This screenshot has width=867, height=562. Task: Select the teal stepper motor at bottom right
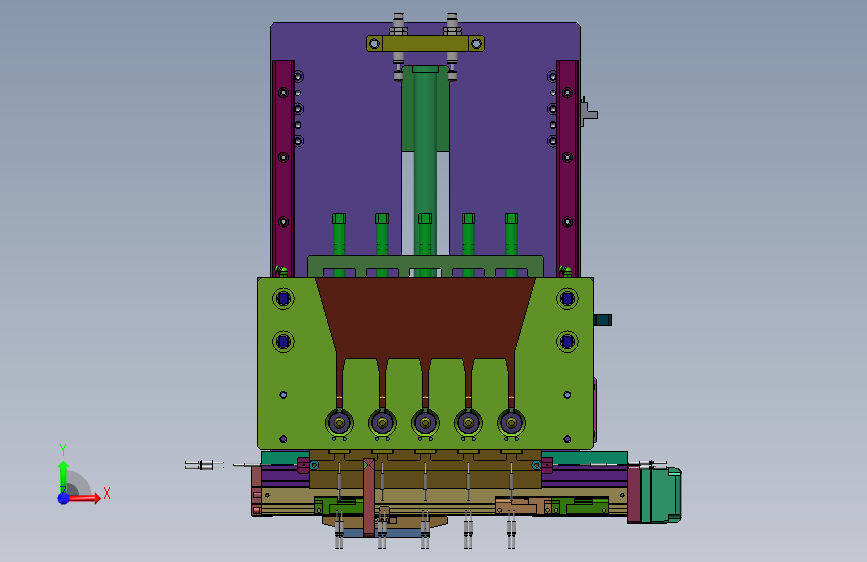pos(661,495)
